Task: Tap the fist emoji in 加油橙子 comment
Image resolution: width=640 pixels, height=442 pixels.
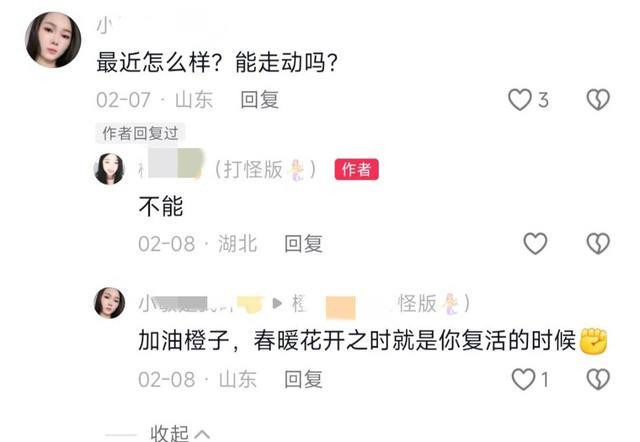Action: click(593, 340)
